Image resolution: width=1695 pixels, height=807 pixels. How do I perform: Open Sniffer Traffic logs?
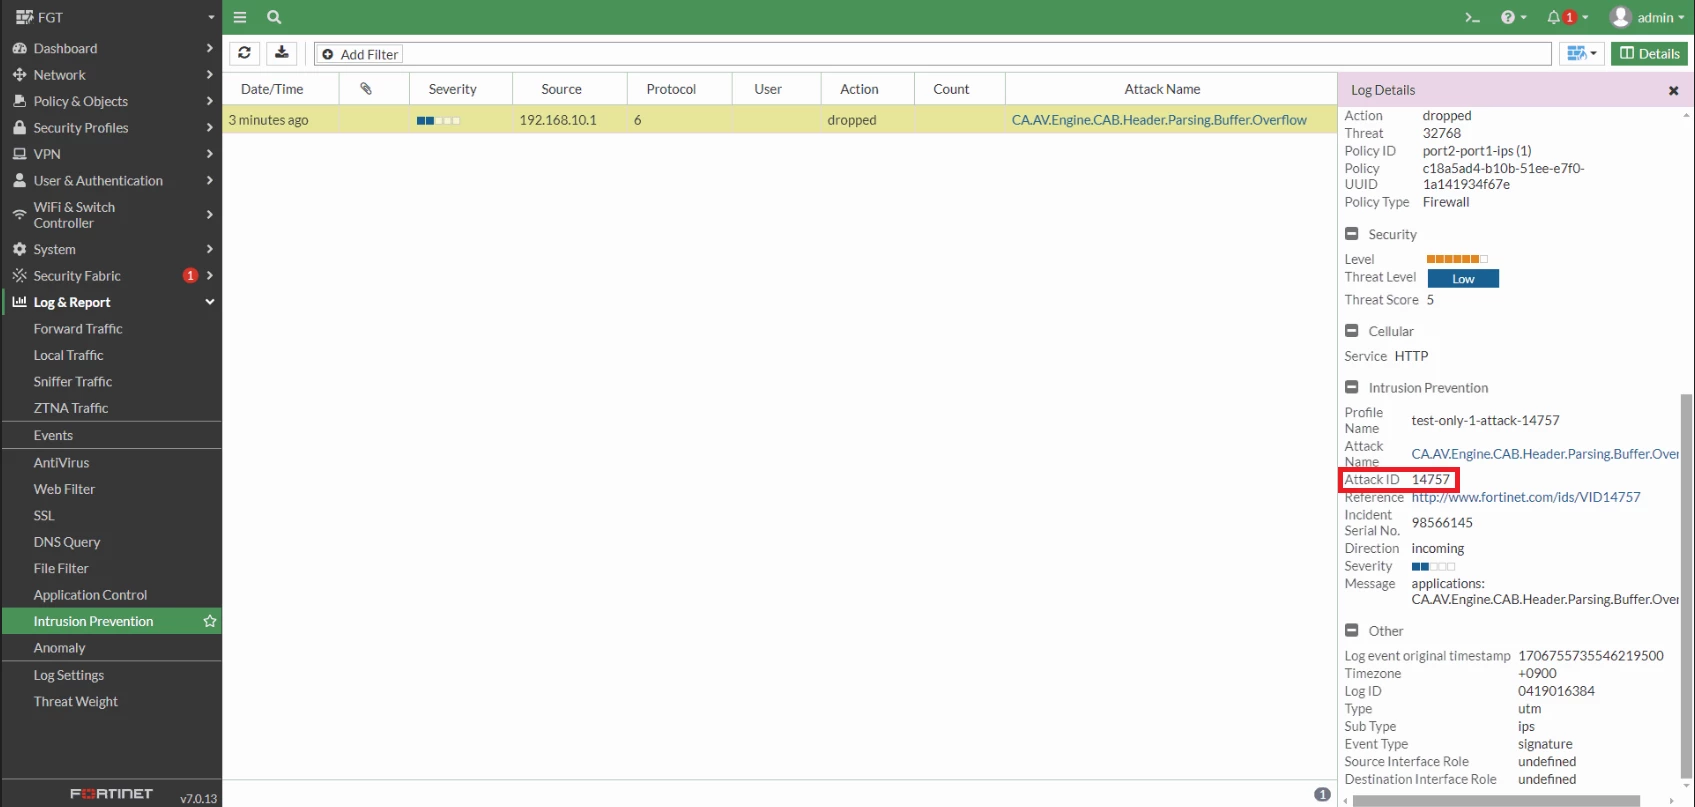(x=73, y=382)
